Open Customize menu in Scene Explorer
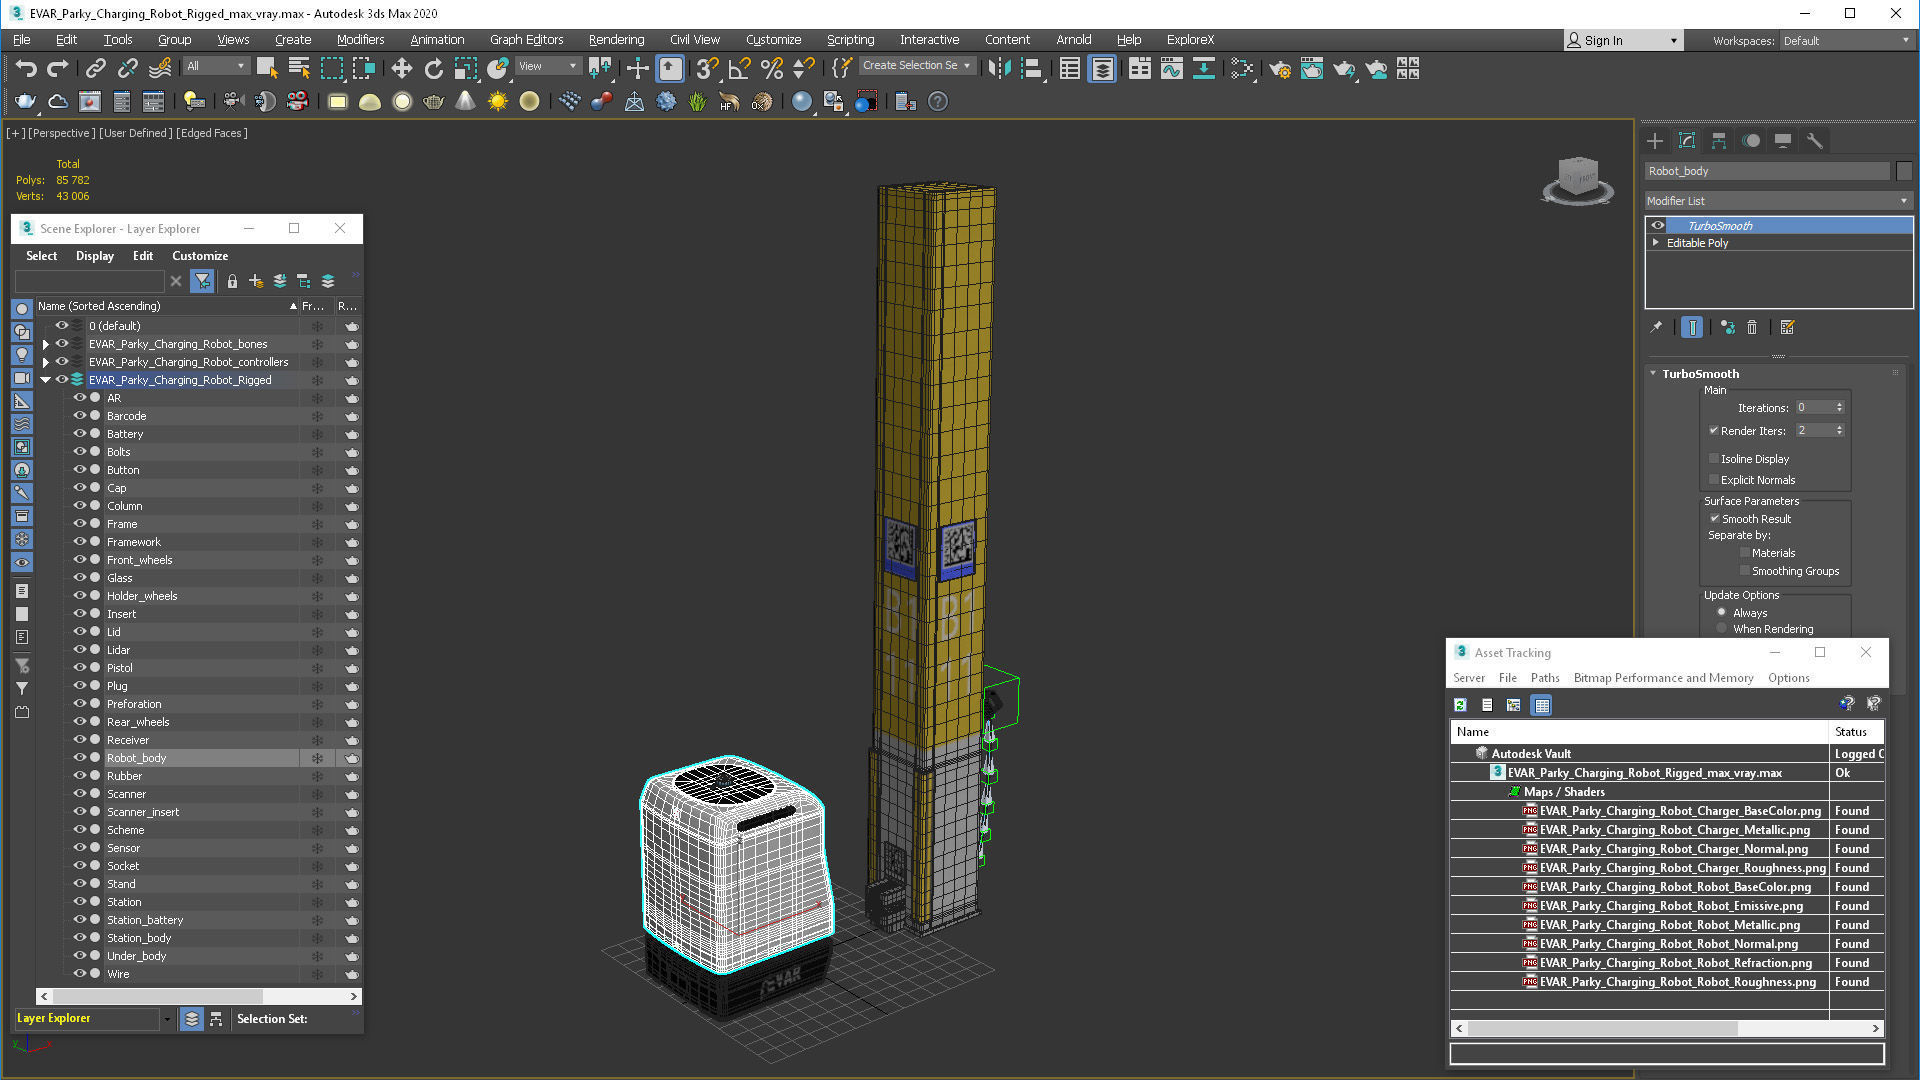This screenshot has width=1920, height=1080. pos(200,256)
